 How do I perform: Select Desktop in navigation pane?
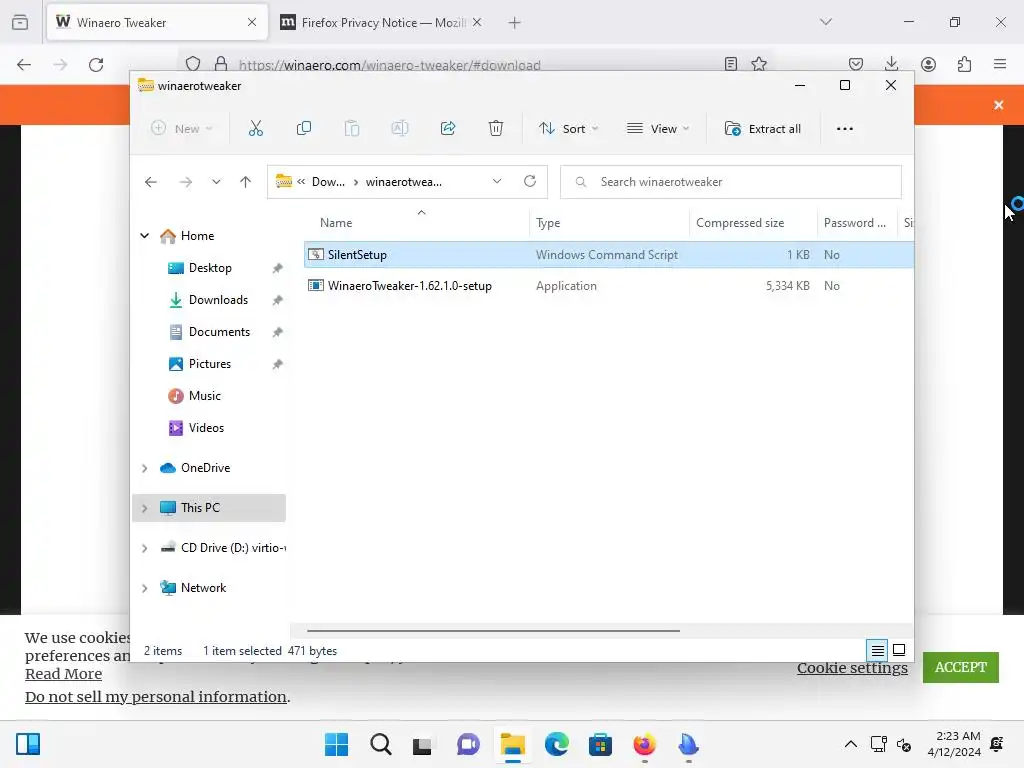pyautogui.click(x=210, y=268)
